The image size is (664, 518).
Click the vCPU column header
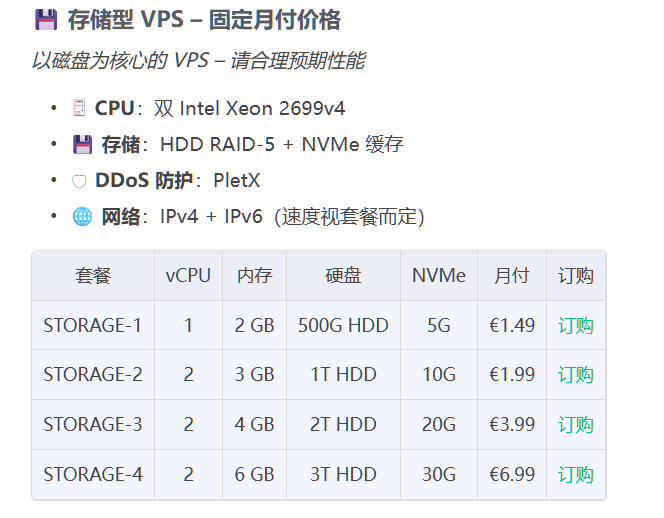coord(188,276)
